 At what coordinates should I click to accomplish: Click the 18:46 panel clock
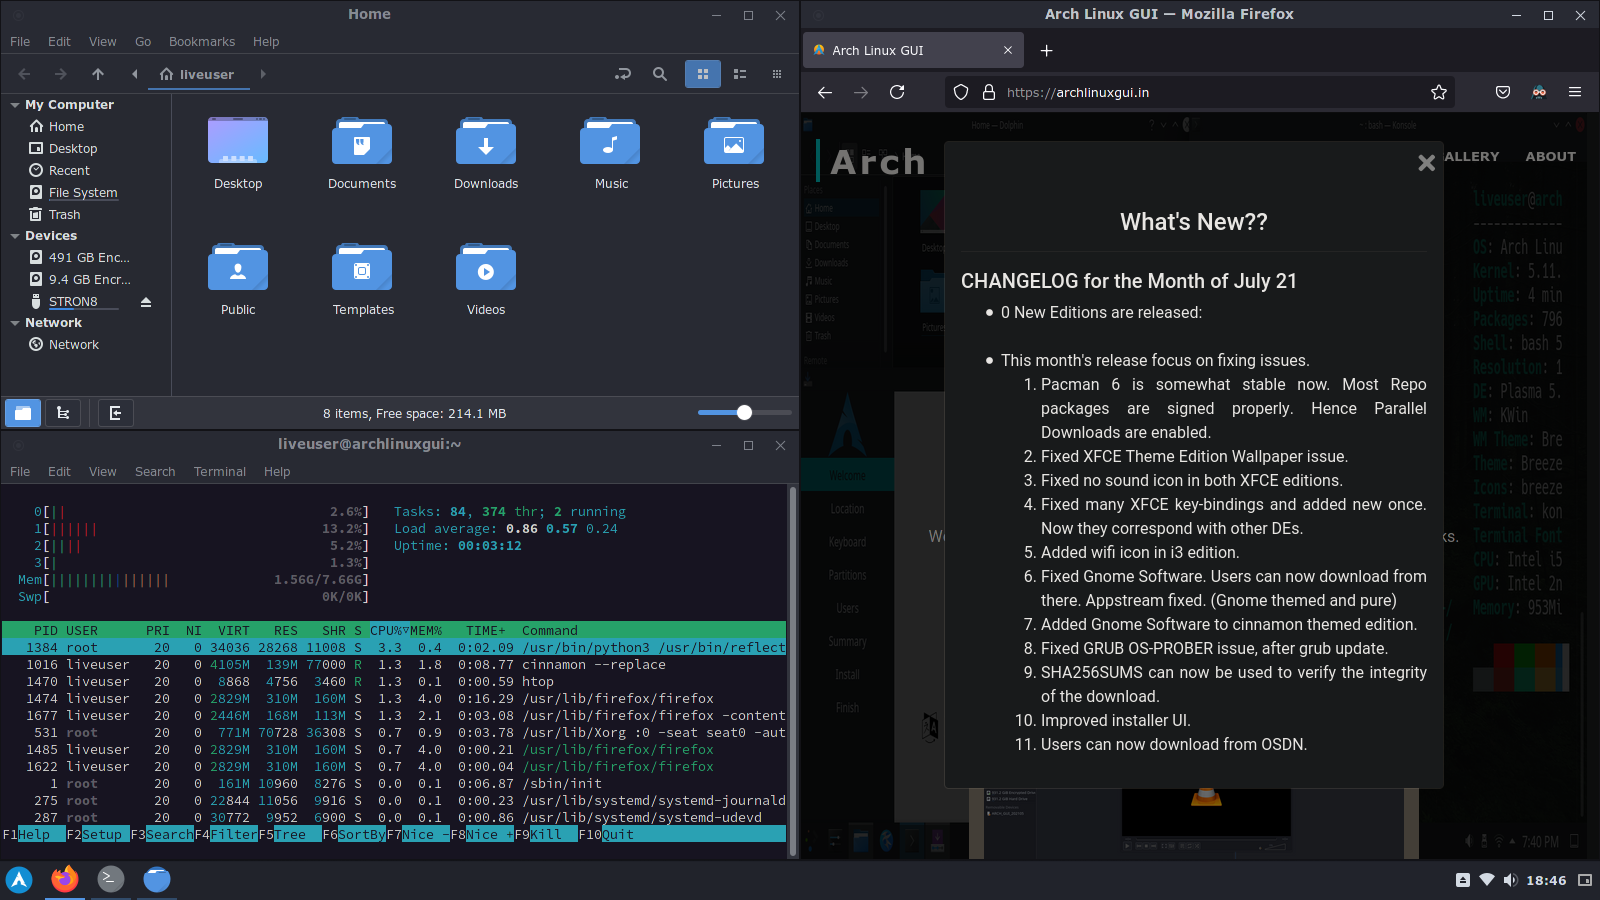1546,880
